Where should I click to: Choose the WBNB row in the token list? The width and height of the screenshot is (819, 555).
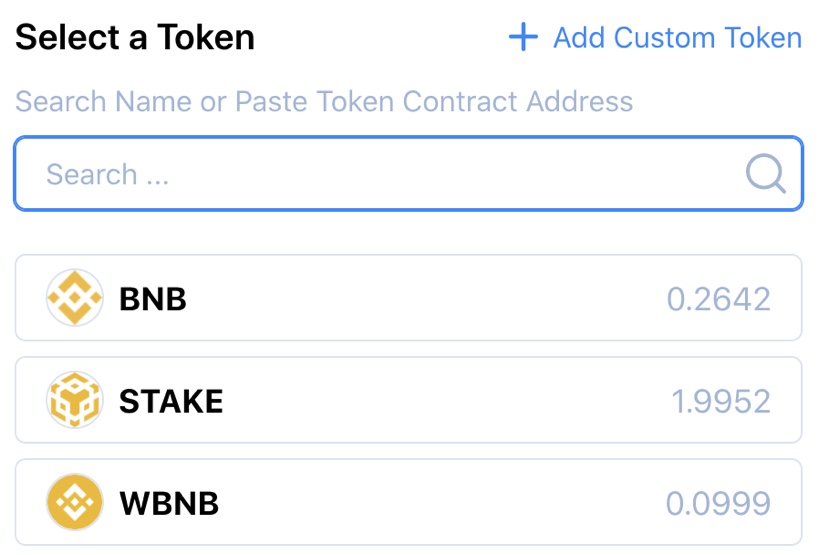click(x=408, y=502)
